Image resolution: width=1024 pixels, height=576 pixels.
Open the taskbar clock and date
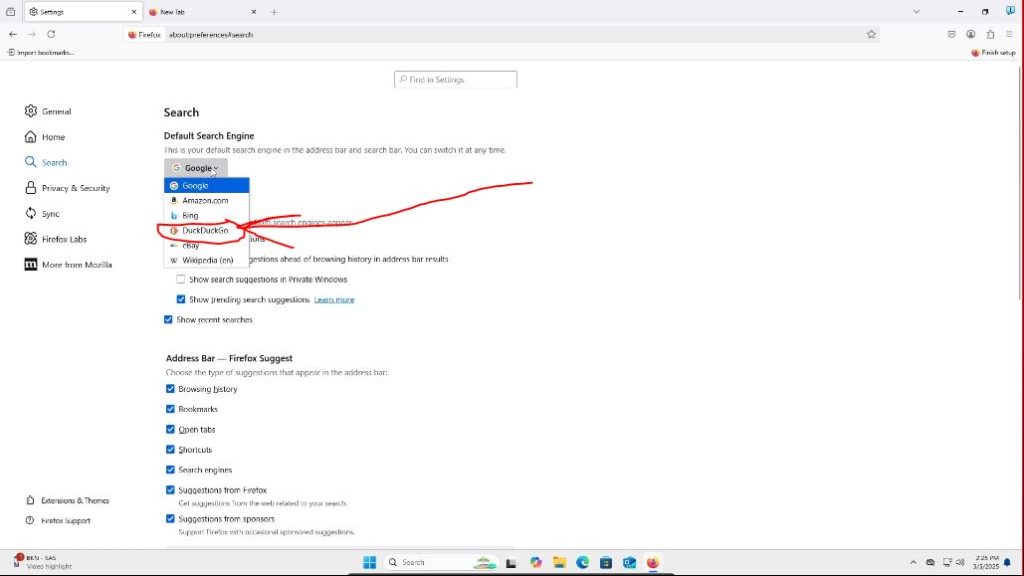click(985, 562)
